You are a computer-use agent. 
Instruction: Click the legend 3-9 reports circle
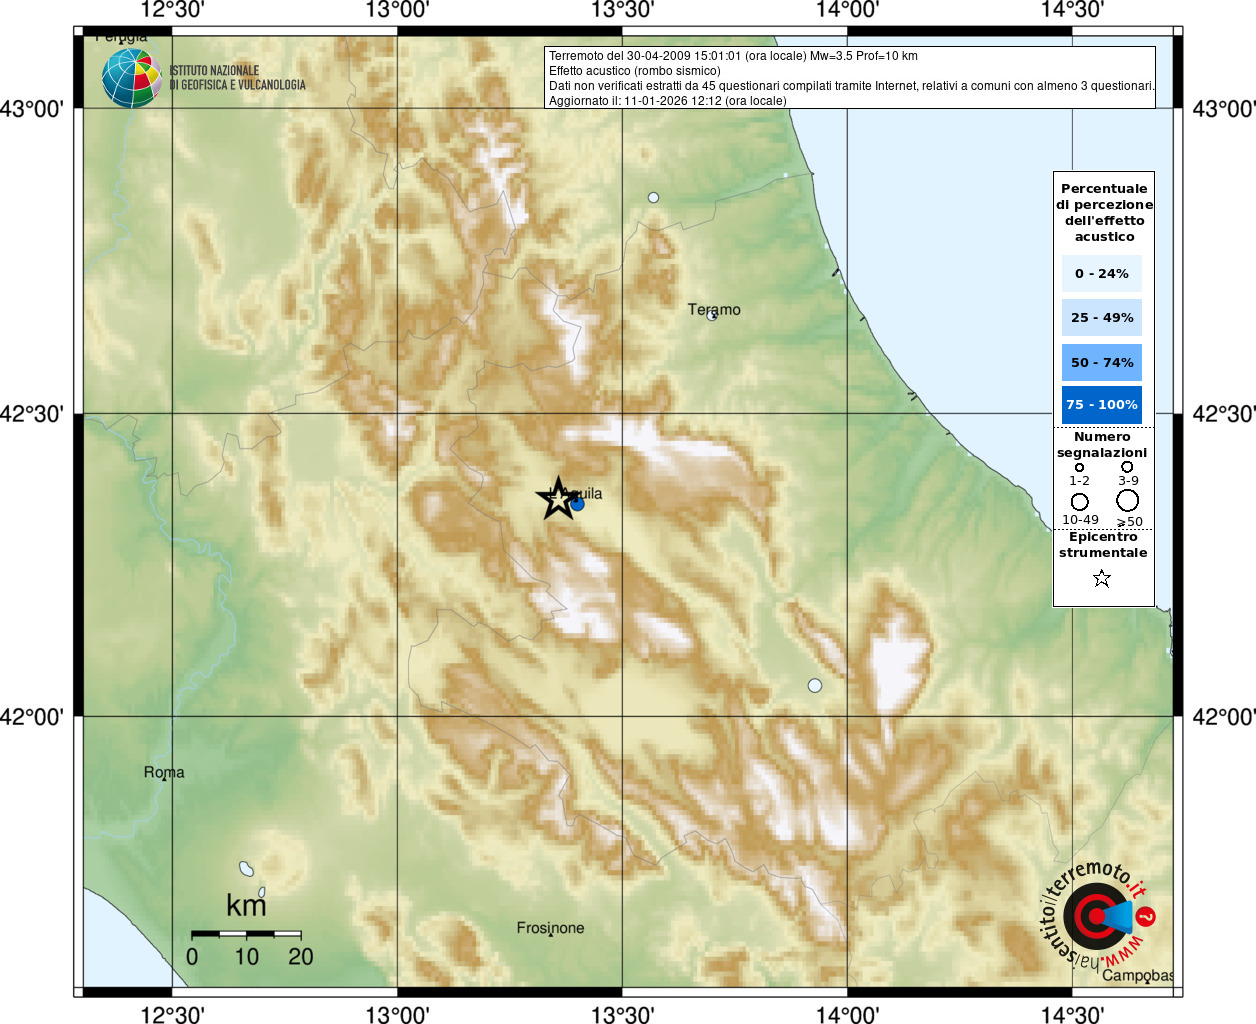point(1127,466)
